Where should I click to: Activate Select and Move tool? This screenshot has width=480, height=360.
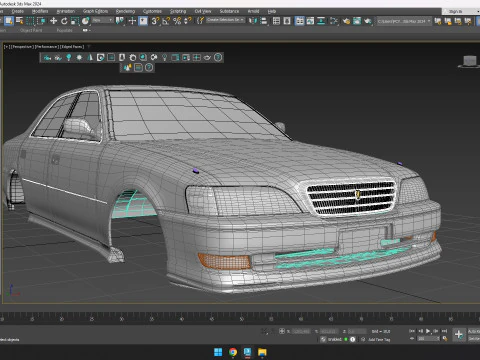coord(53,21)
